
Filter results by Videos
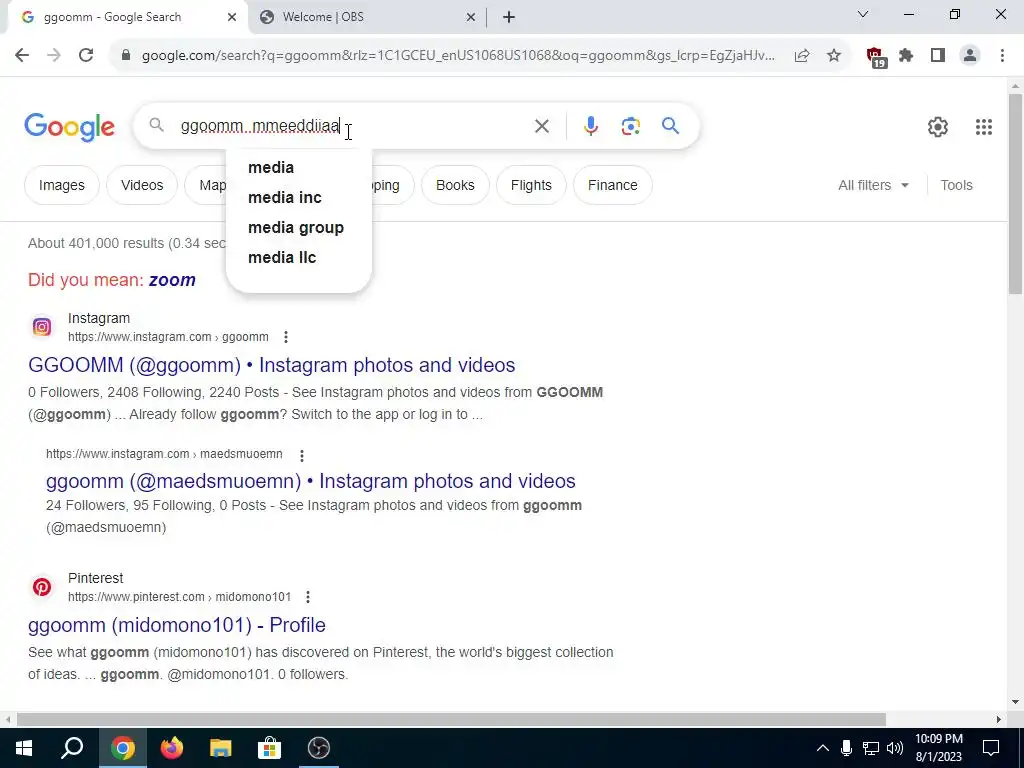(142, 185)
